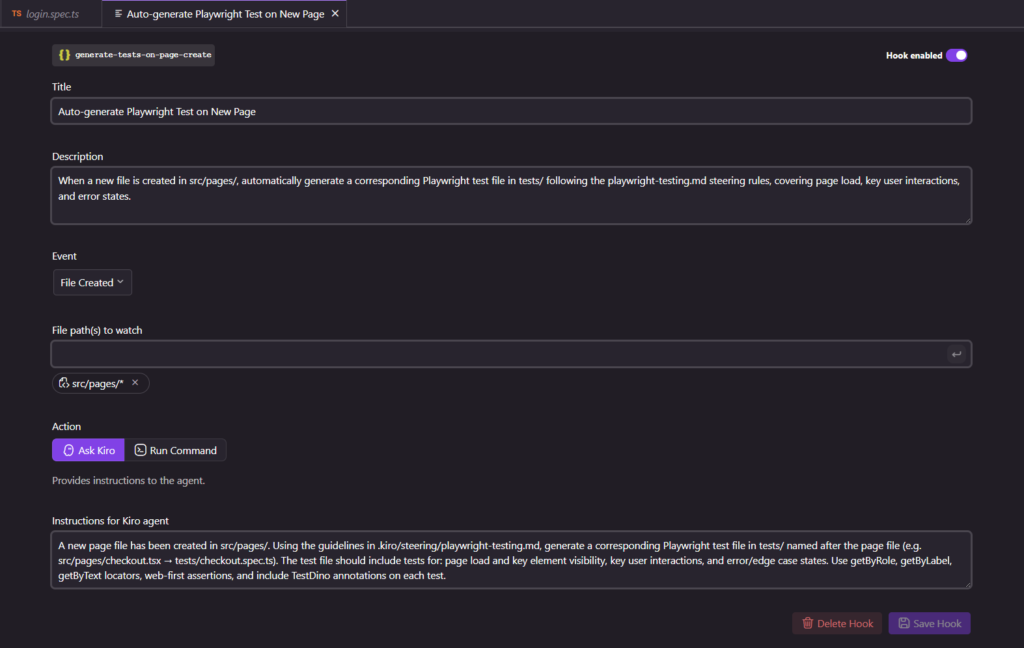Select the Ask Kiro action option

(x=88, y=450)
